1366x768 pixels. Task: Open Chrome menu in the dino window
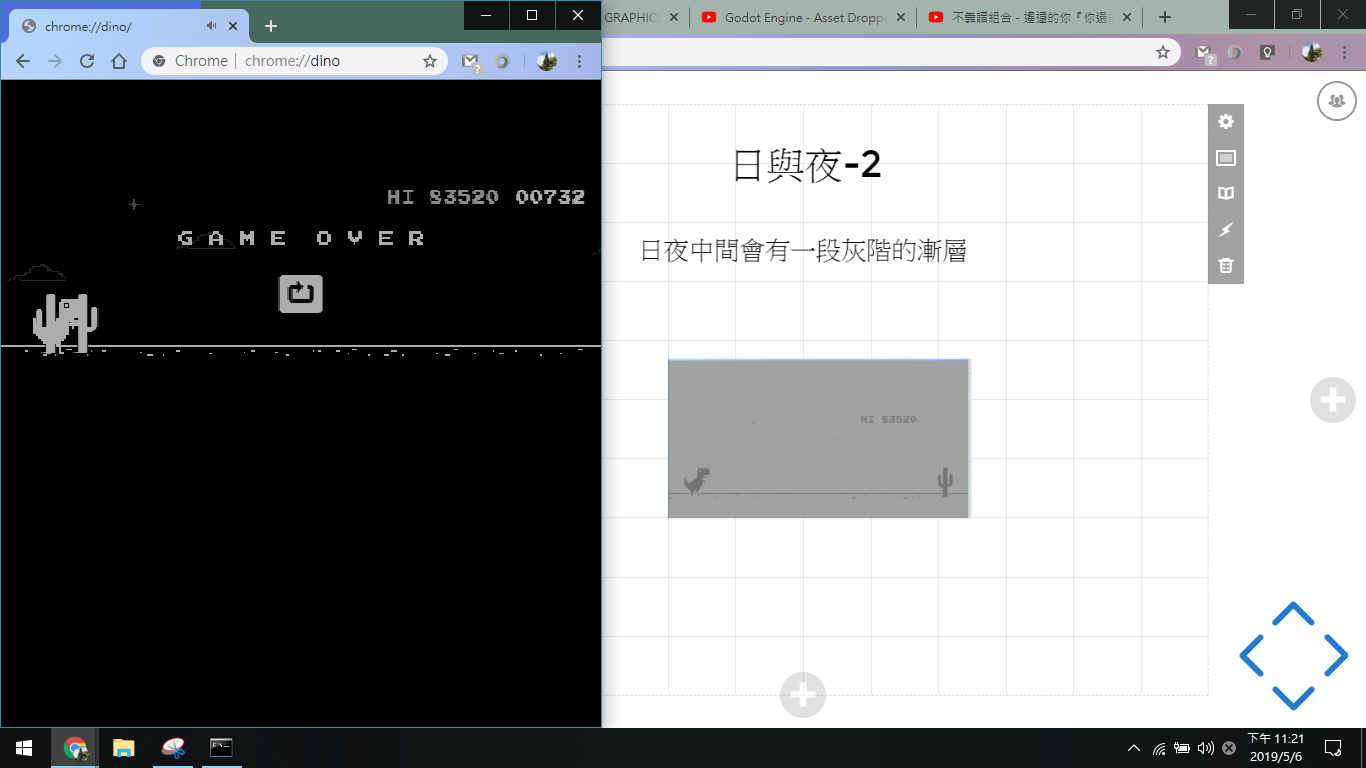pos(579,61)
